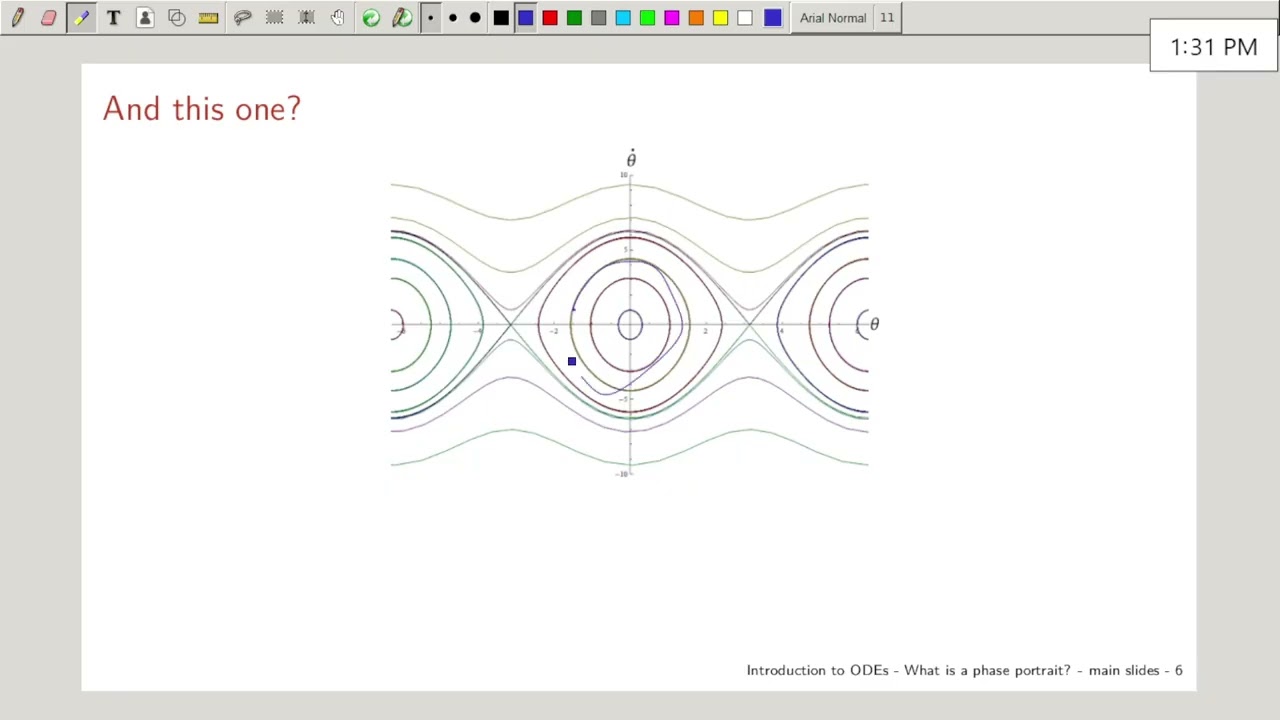
Task: Pick the black color swatch
Action: [501, 18]
